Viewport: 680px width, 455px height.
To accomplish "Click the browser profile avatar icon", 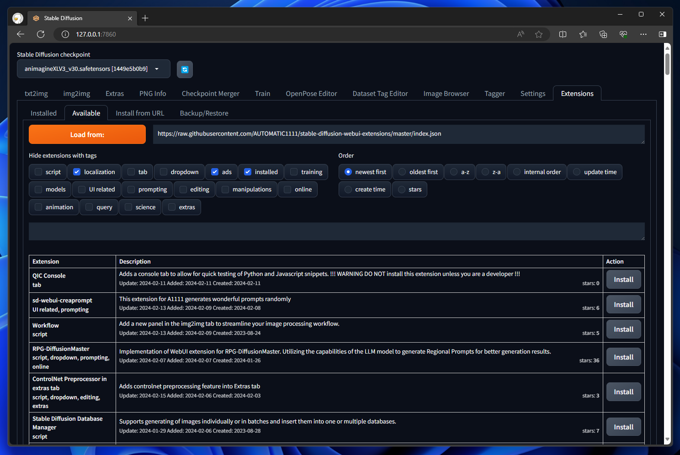I will [18, 18].
